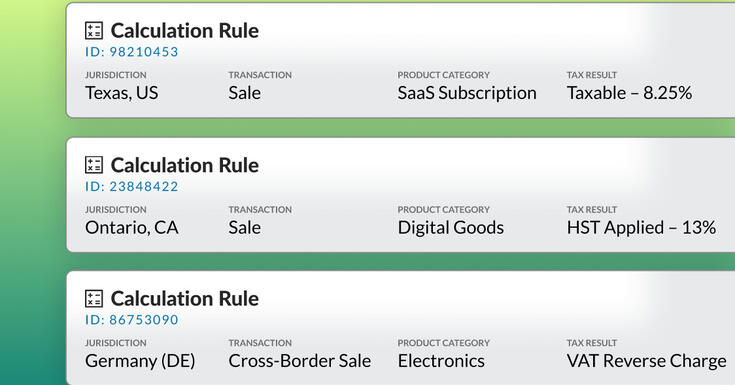The height and width of the screenshot is (385, 735).
Task: Click HST Applied – 13% tax result
Action: (x=641, y=228)
